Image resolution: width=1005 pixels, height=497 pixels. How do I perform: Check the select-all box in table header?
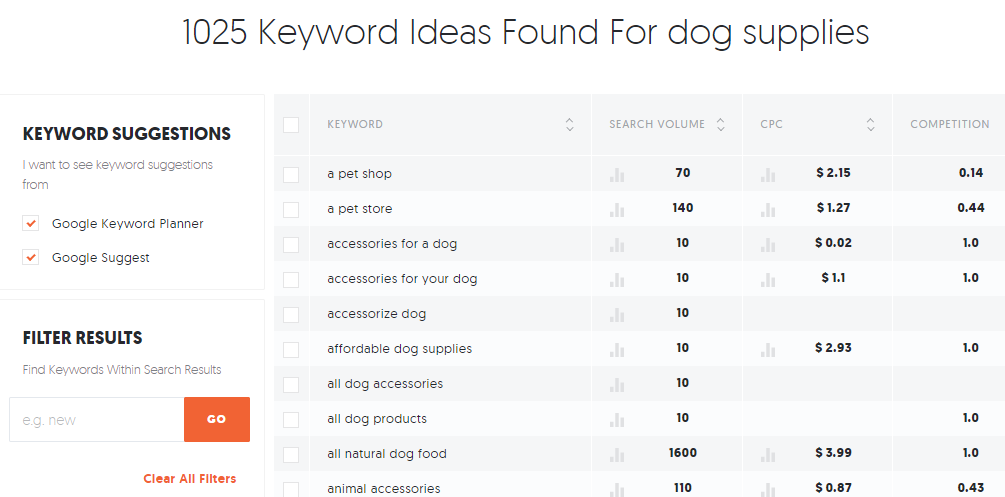pyautogui.click(x=291, y=124)
